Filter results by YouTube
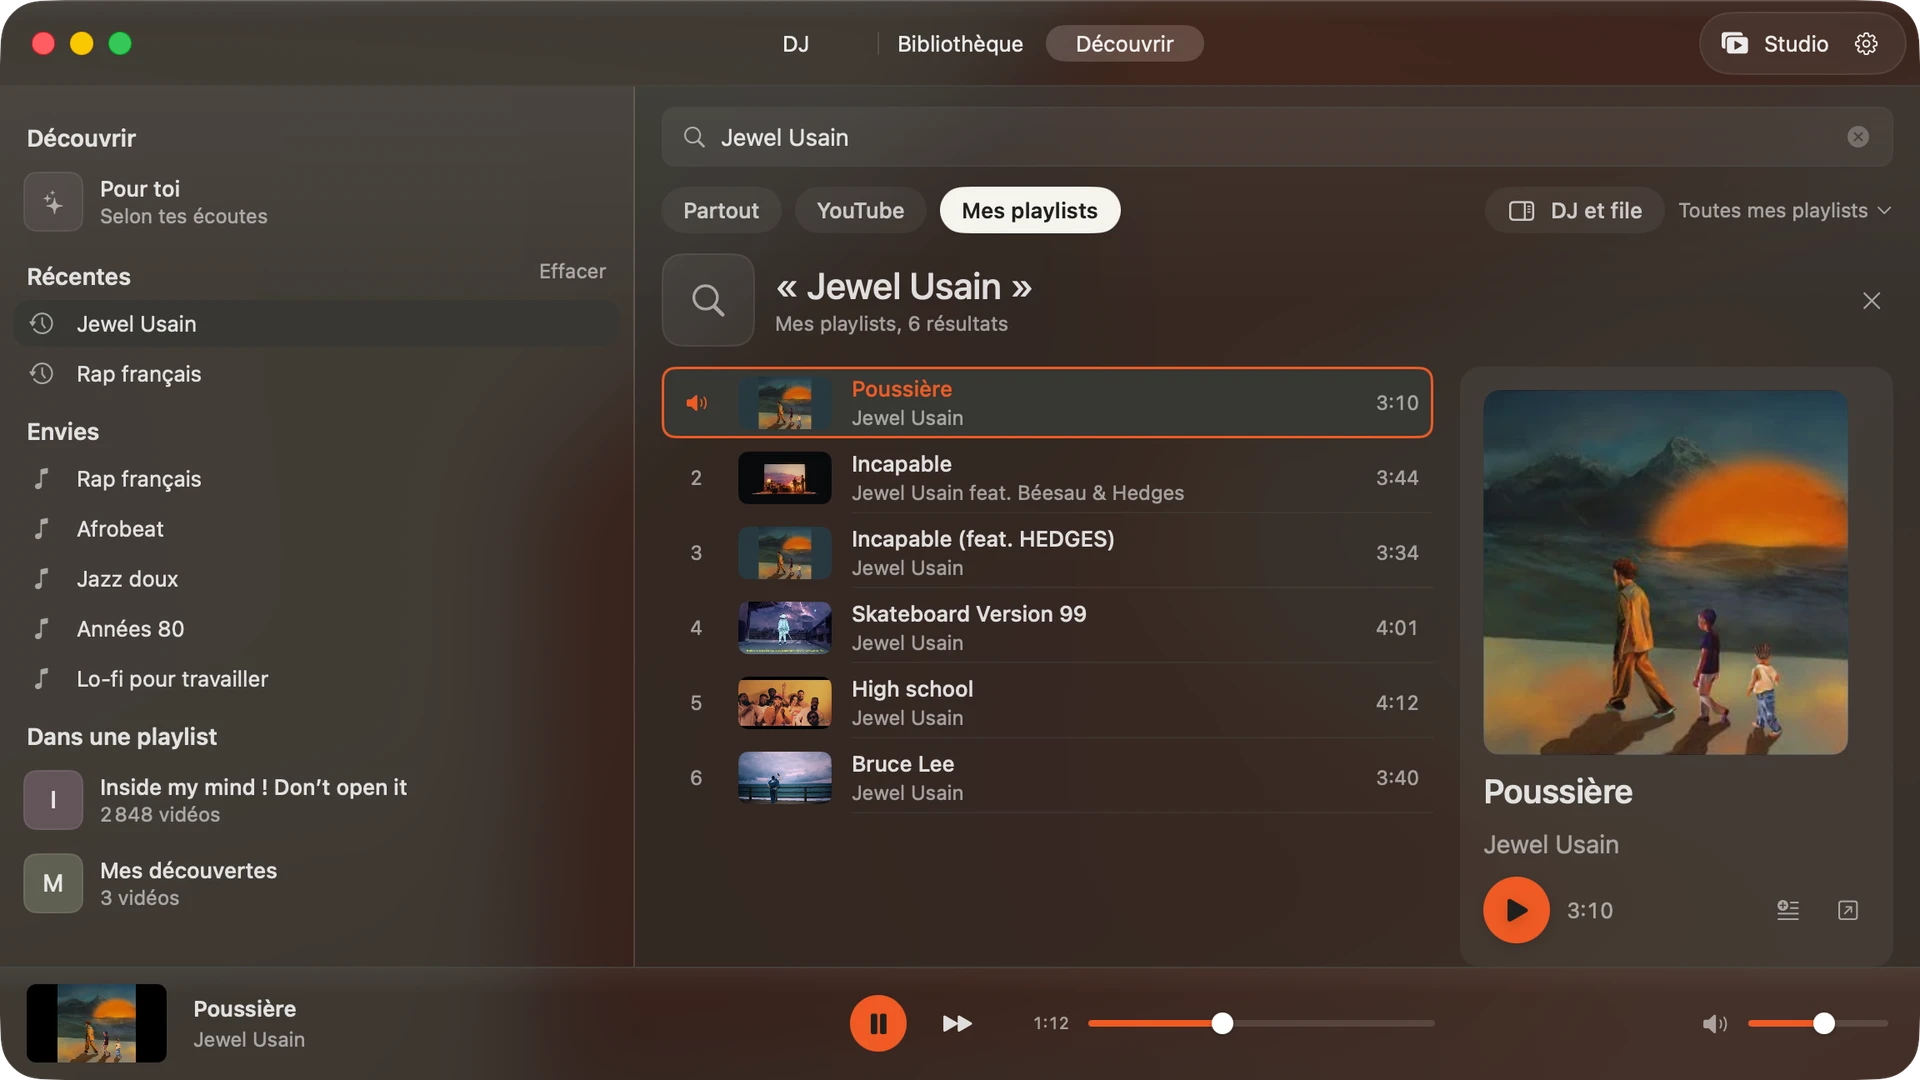The width and height of the screenshot is (1920, 1080). tap(860, 210)
